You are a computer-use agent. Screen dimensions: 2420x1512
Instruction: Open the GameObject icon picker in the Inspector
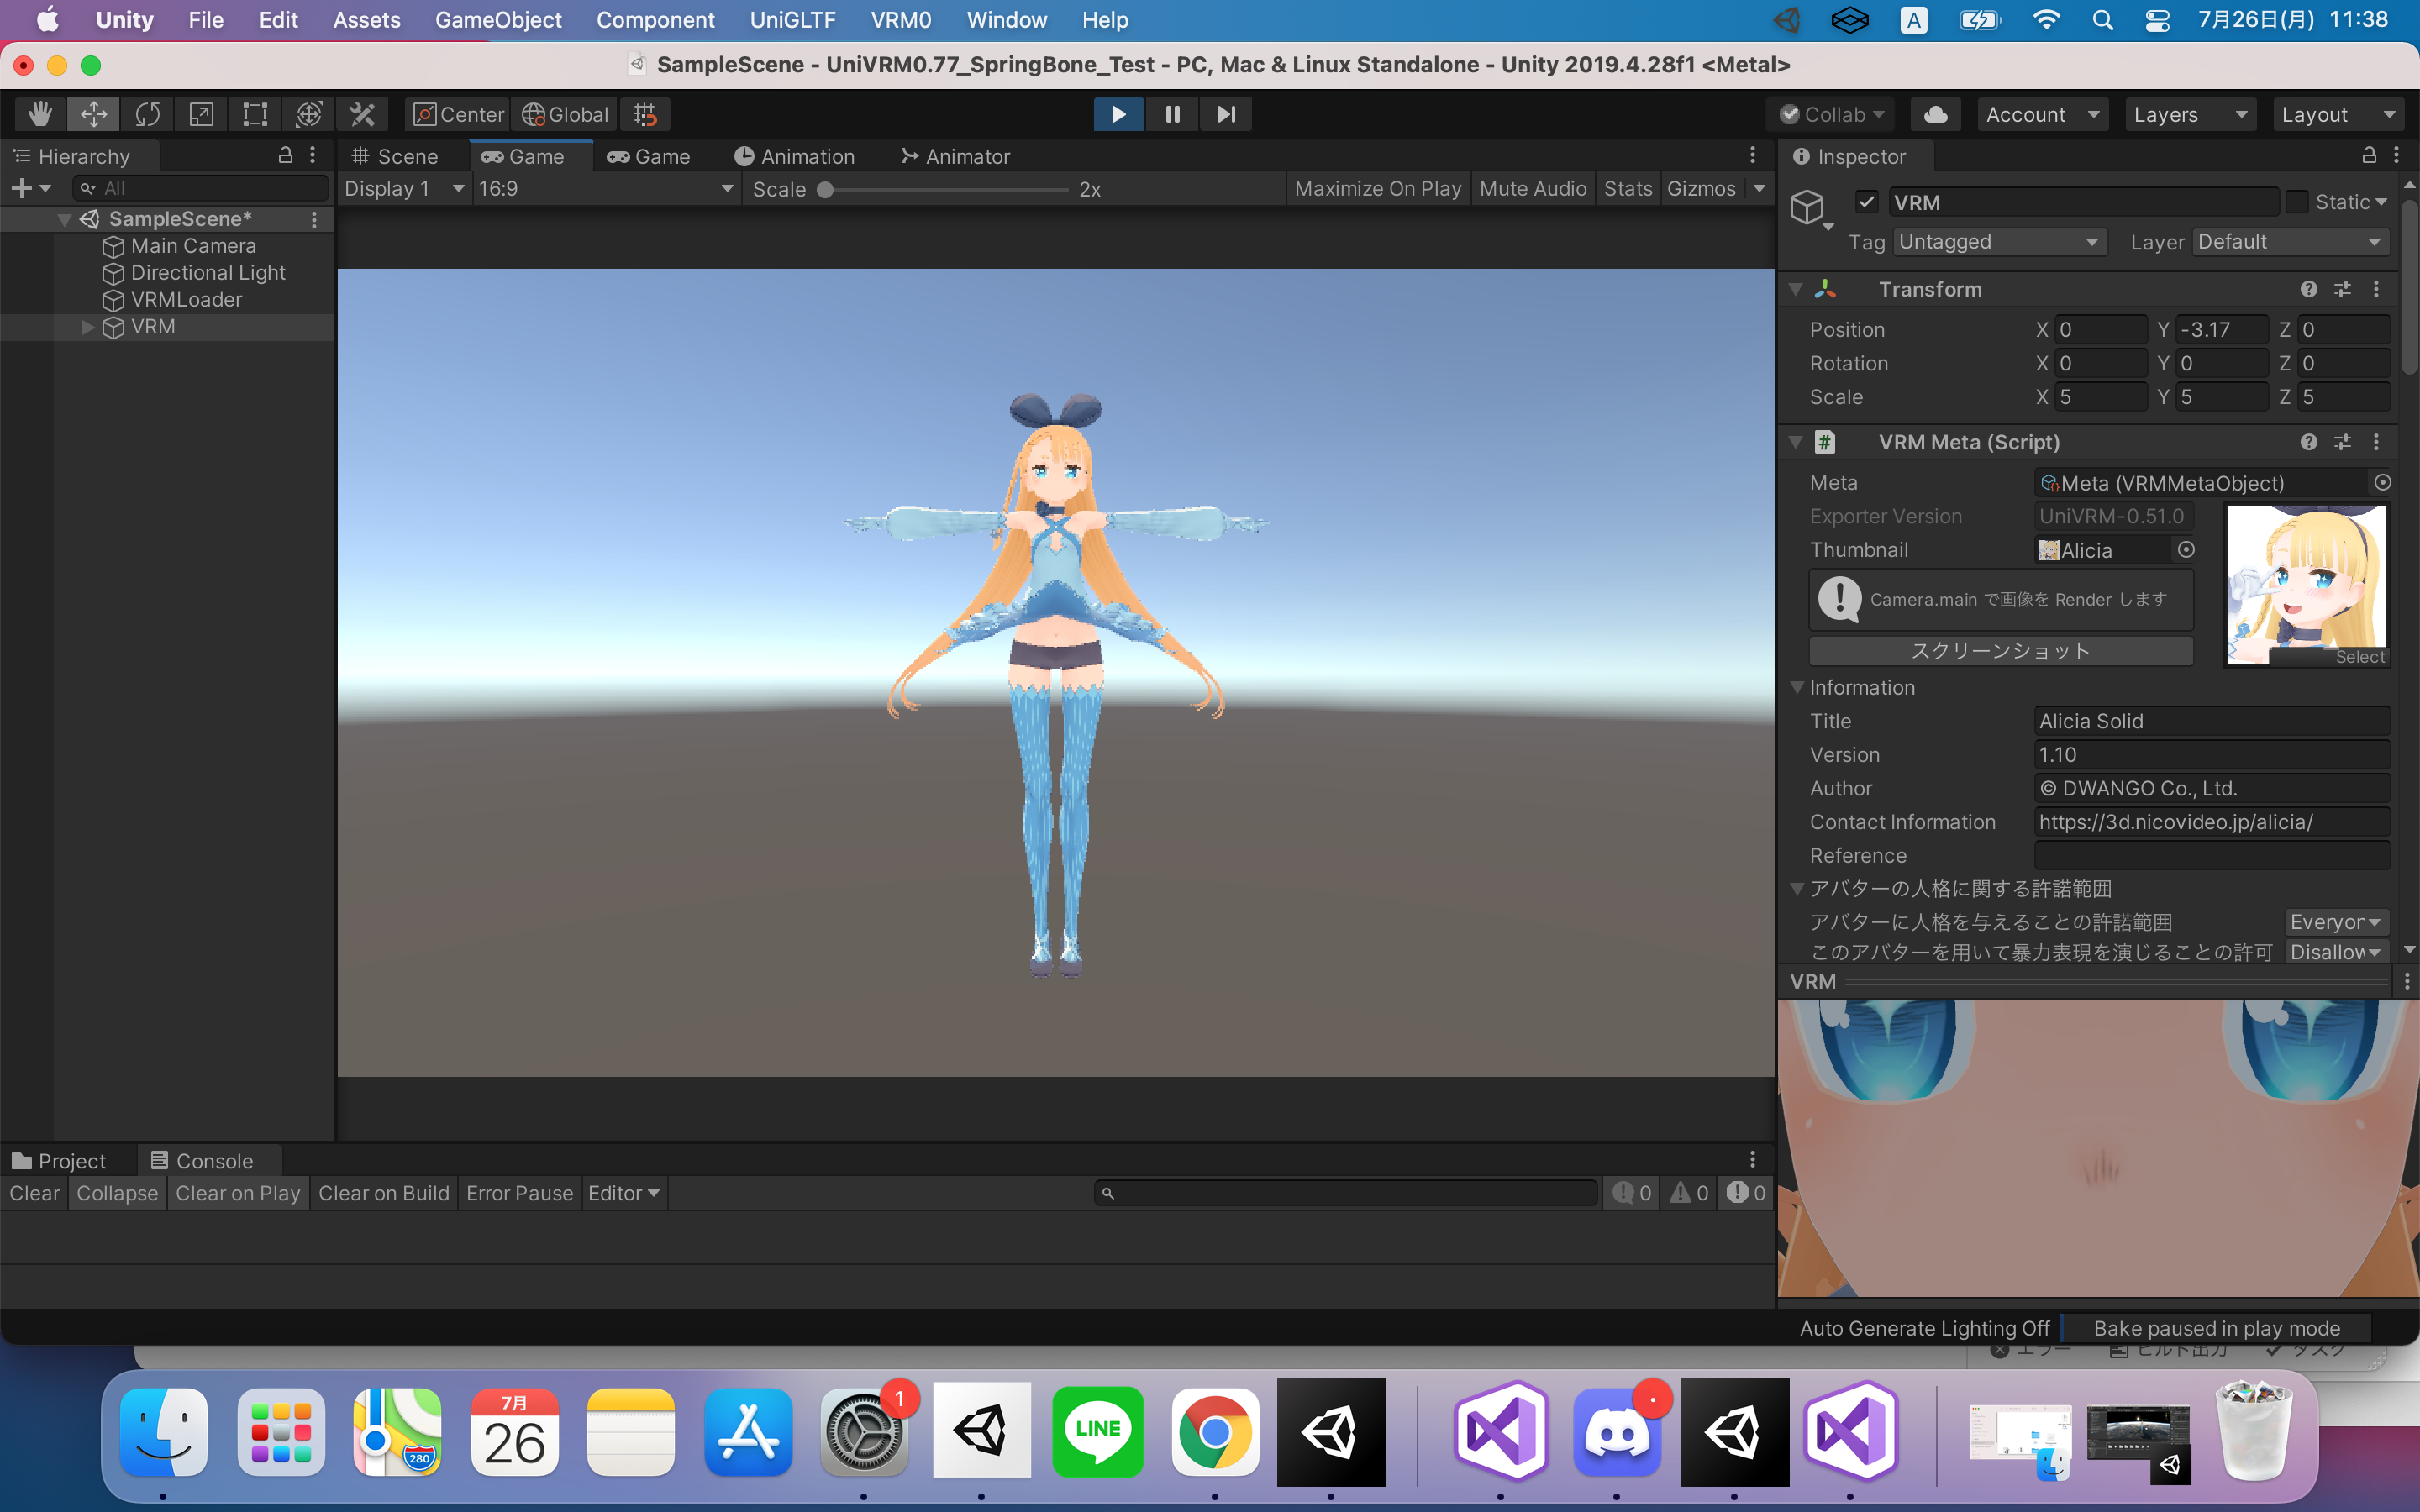coord(1811,208)
